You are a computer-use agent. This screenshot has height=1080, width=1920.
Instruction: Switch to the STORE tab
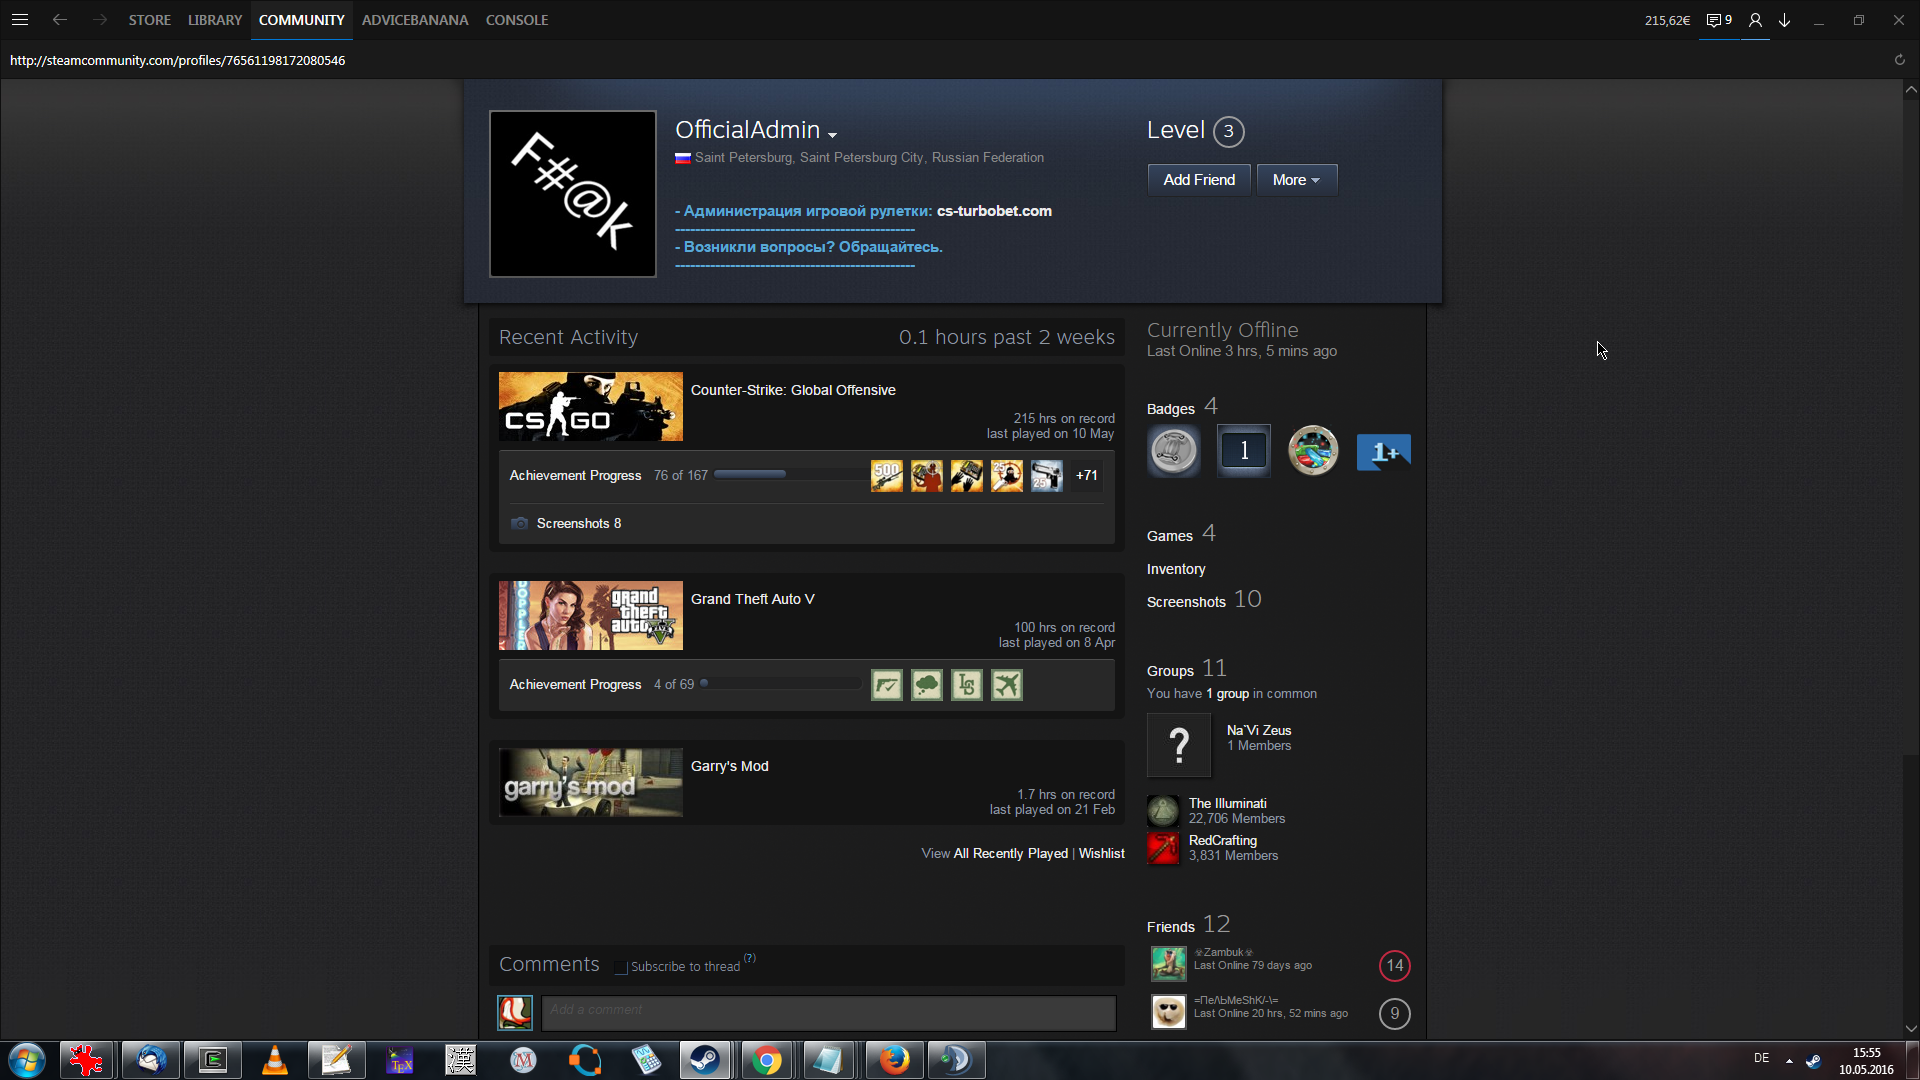pyautogui.click(x=149, y=20)
